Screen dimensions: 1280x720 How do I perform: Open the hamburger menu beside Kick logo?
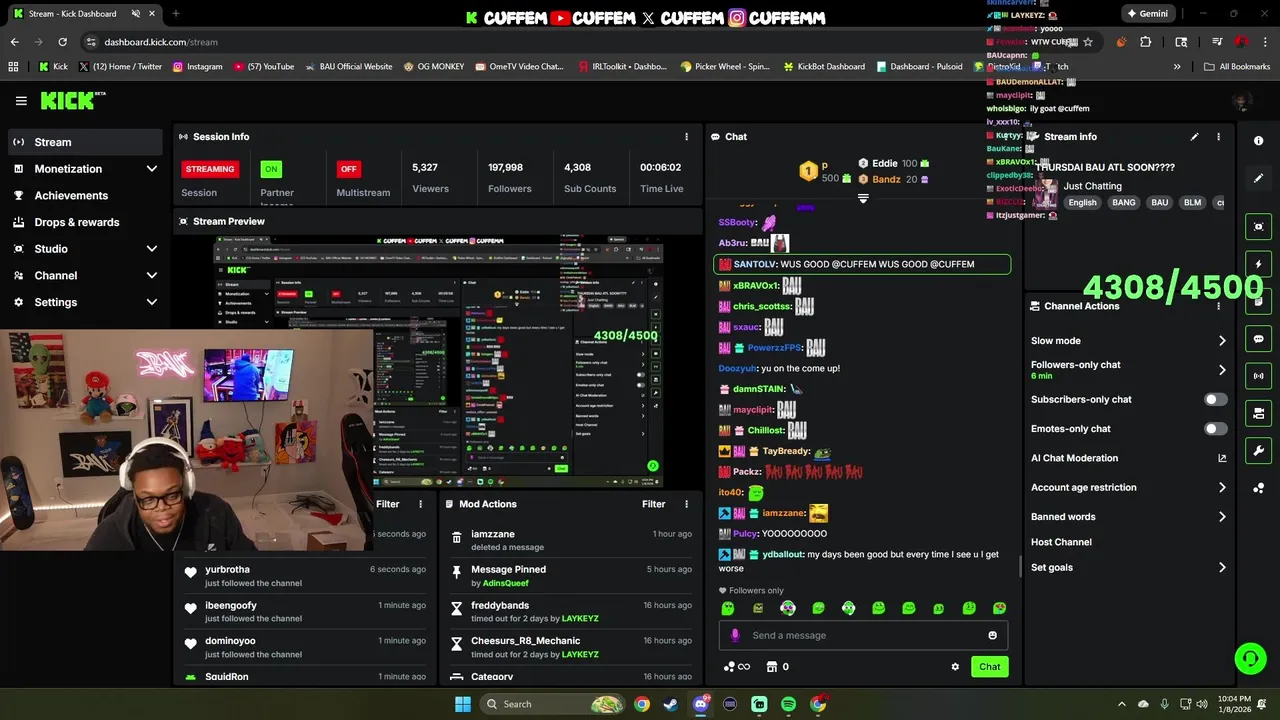pyautogui.click(x=21, y=100)
